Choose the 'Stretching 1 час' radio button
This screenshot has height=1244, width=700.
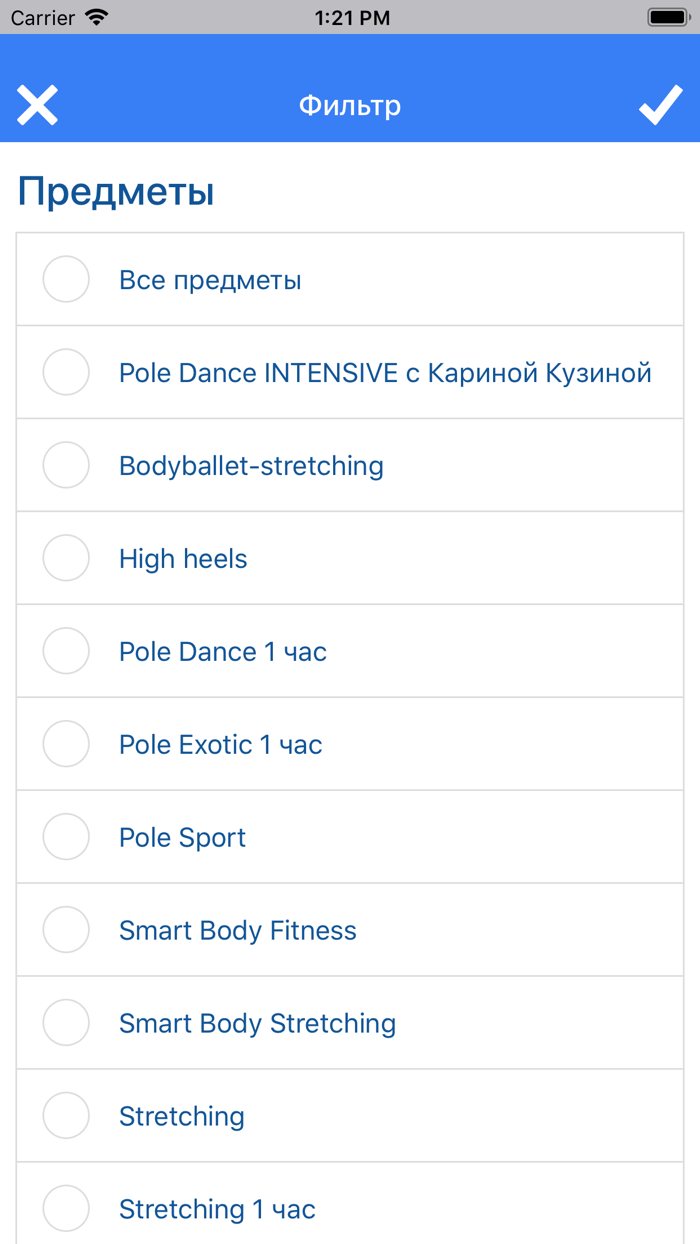(66, 1208)
